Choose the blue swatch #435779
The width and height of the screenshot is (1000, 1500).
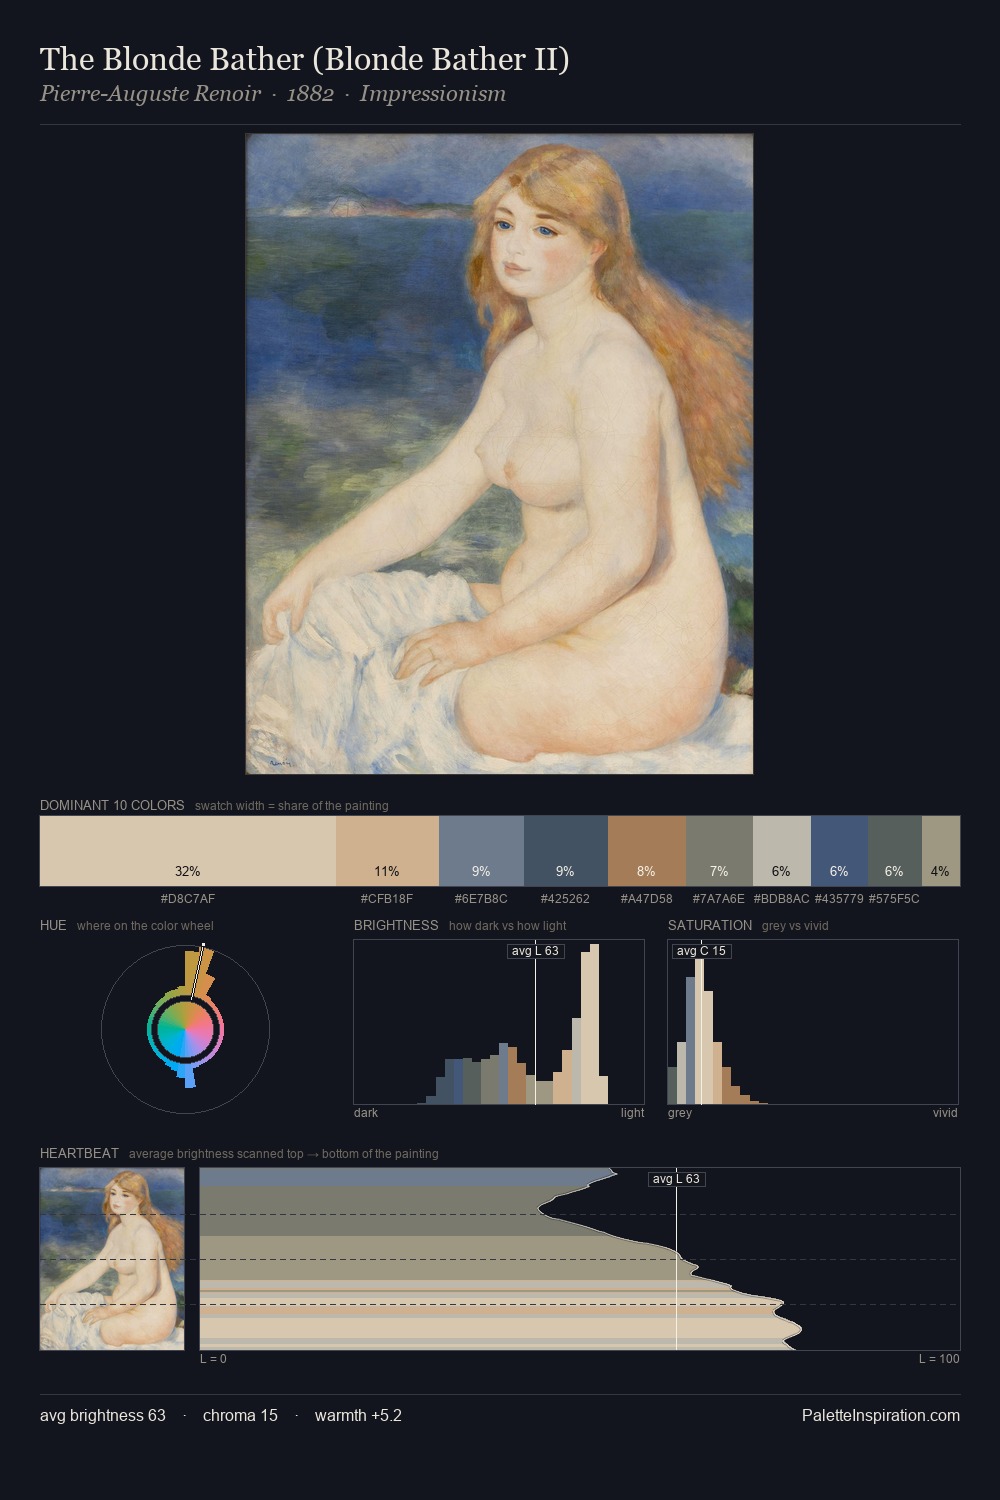click(x=839, y=851)
